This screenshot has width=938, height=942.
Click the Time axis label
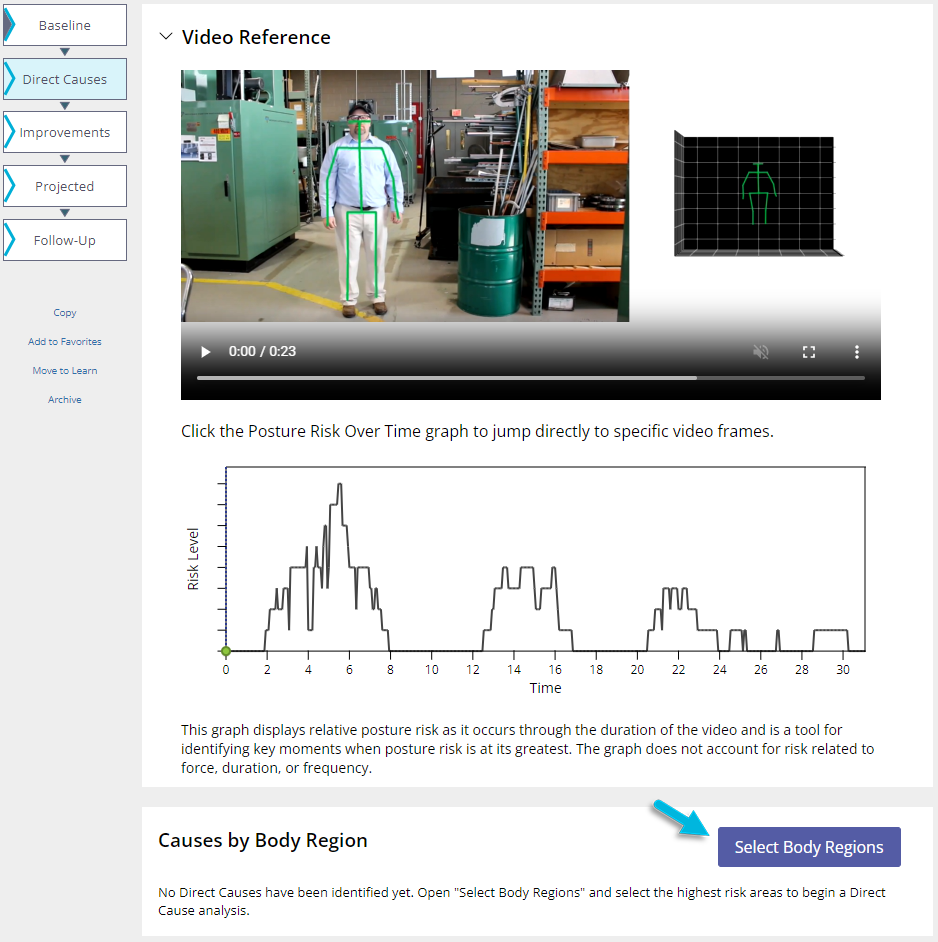pos(546,688)
